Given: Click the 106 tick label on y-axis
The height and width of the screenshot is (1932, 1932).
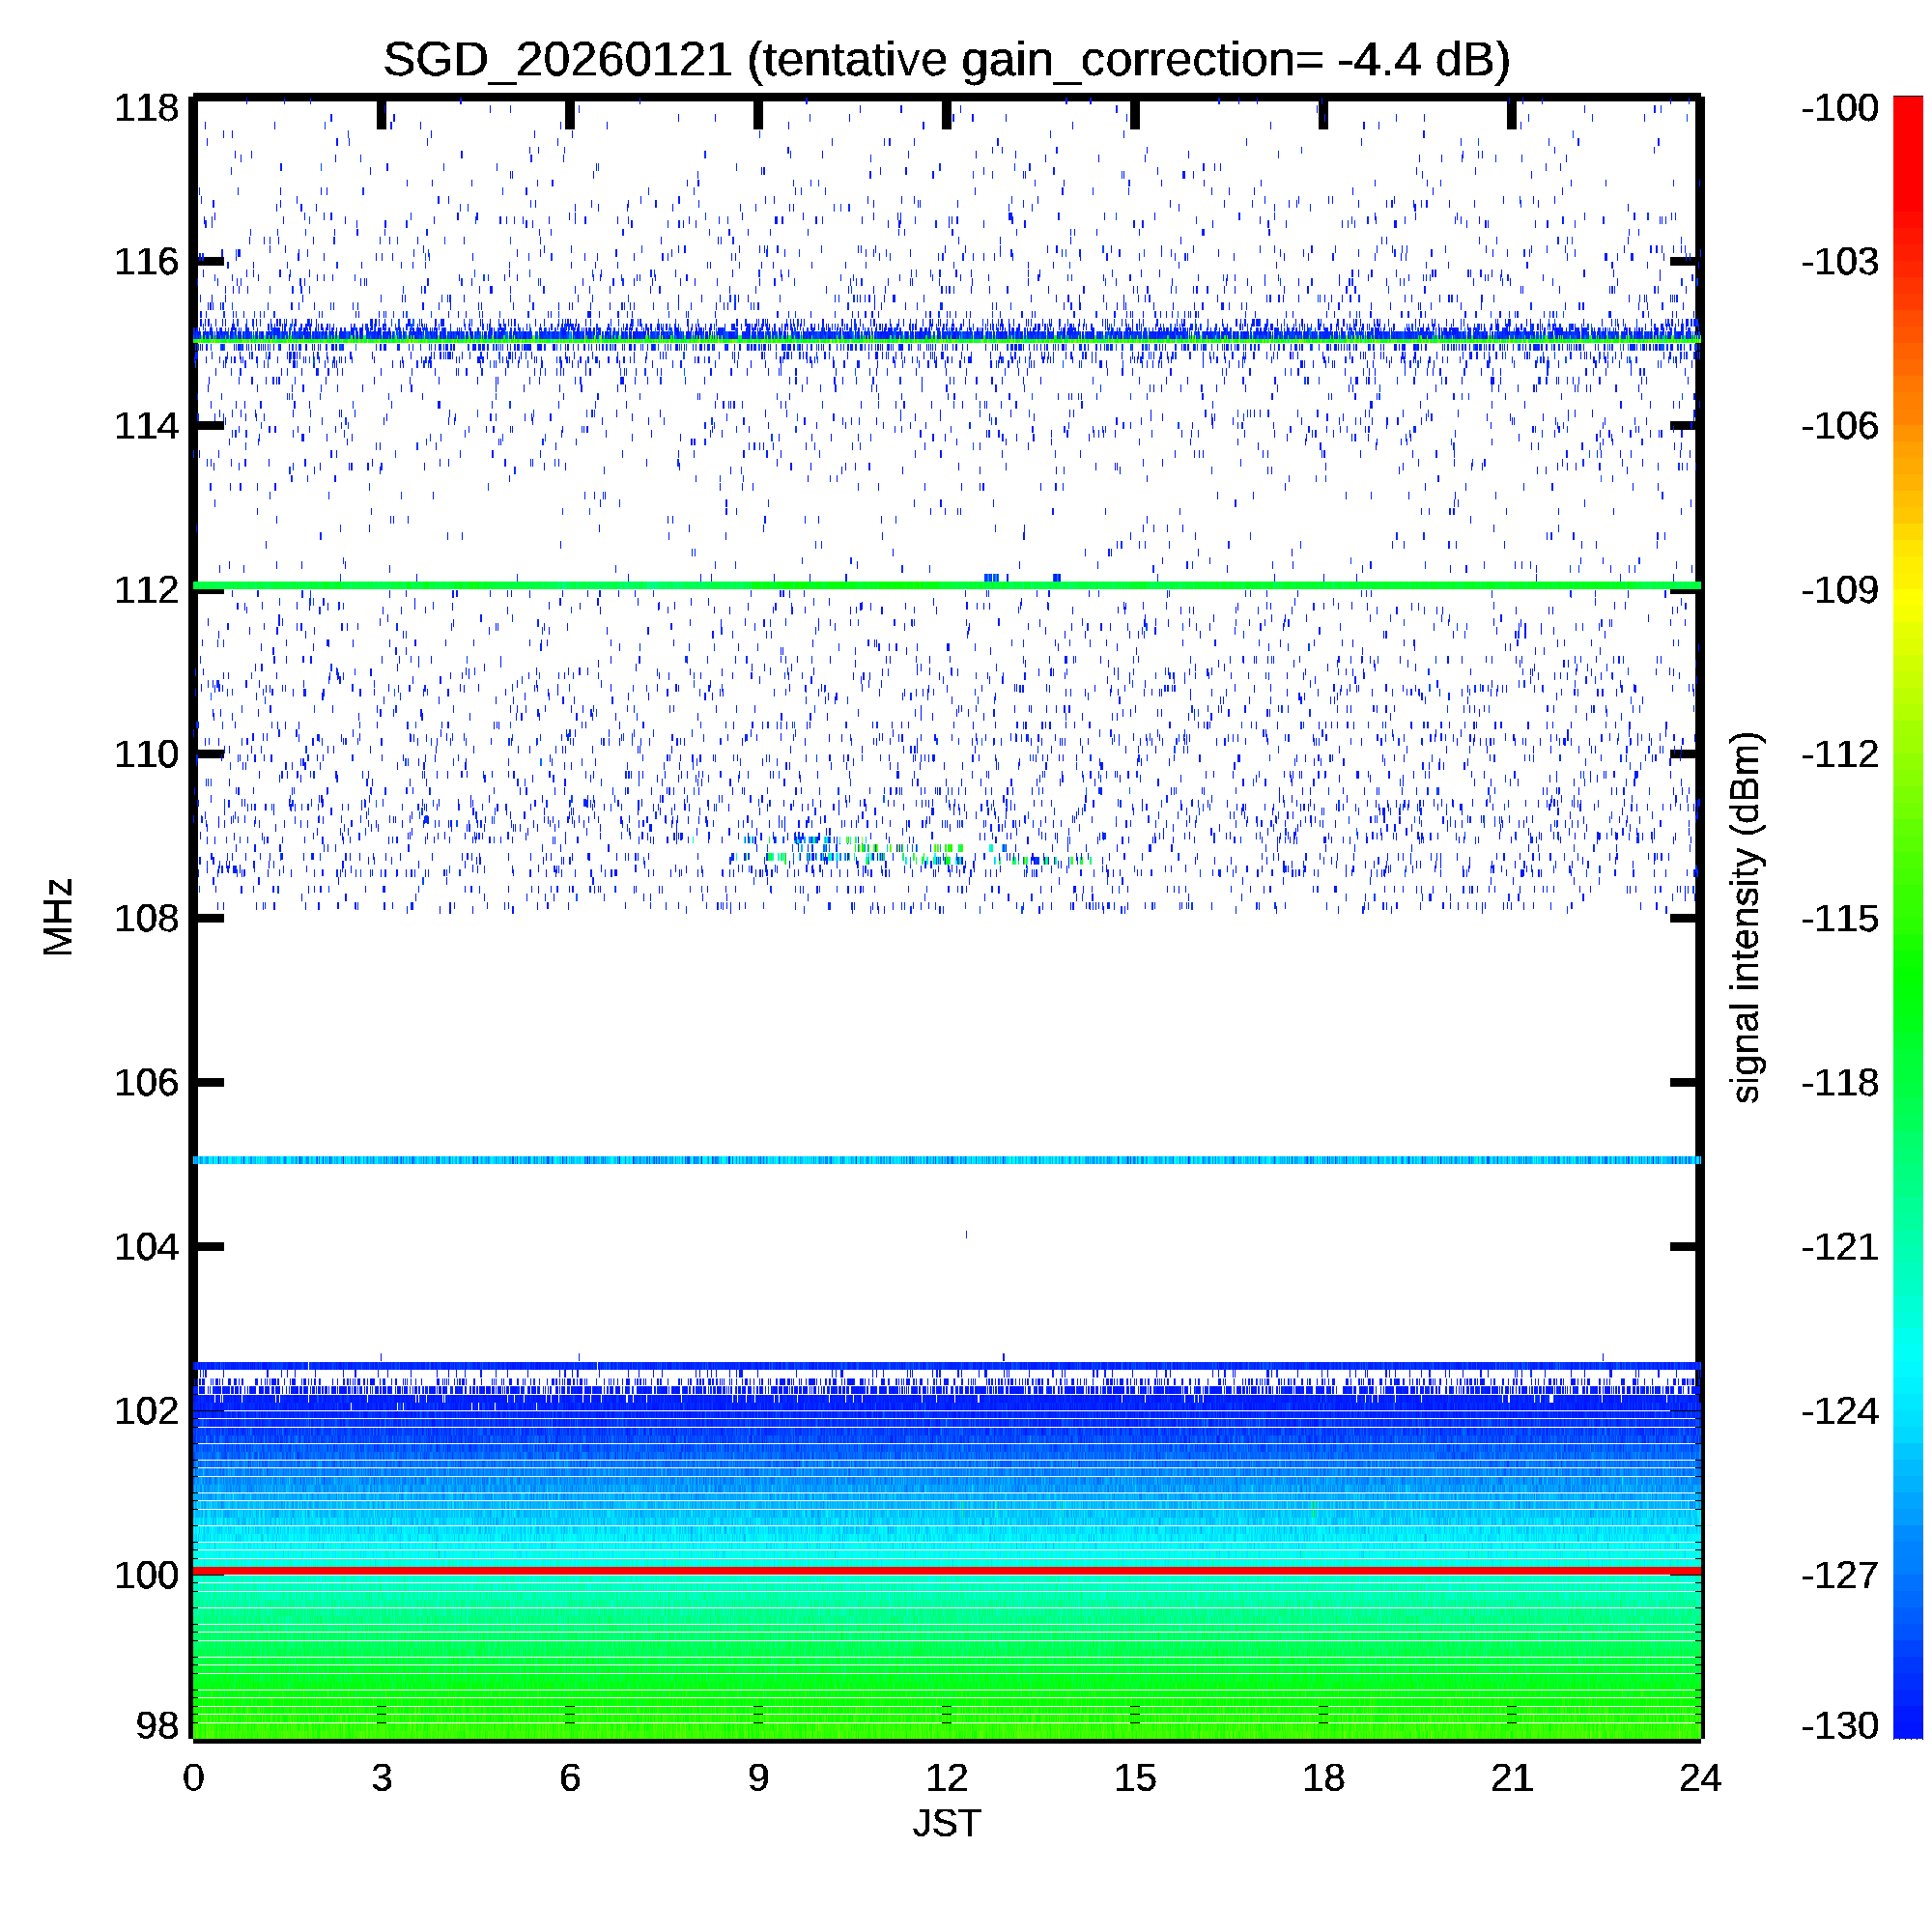Looking at the screenshot, I should tap(146, 1082).
